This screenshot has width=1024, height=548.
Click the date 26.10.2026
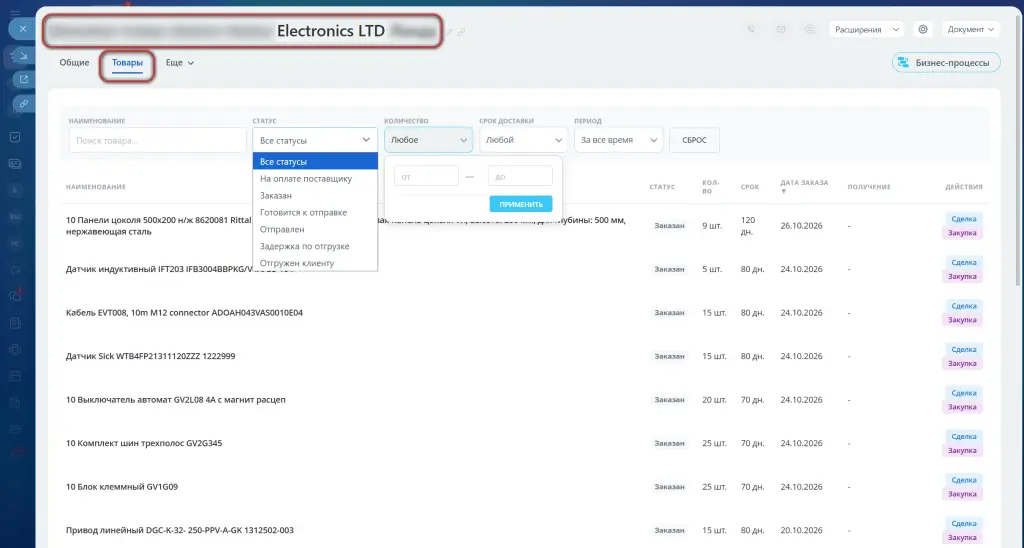[801, 225]
